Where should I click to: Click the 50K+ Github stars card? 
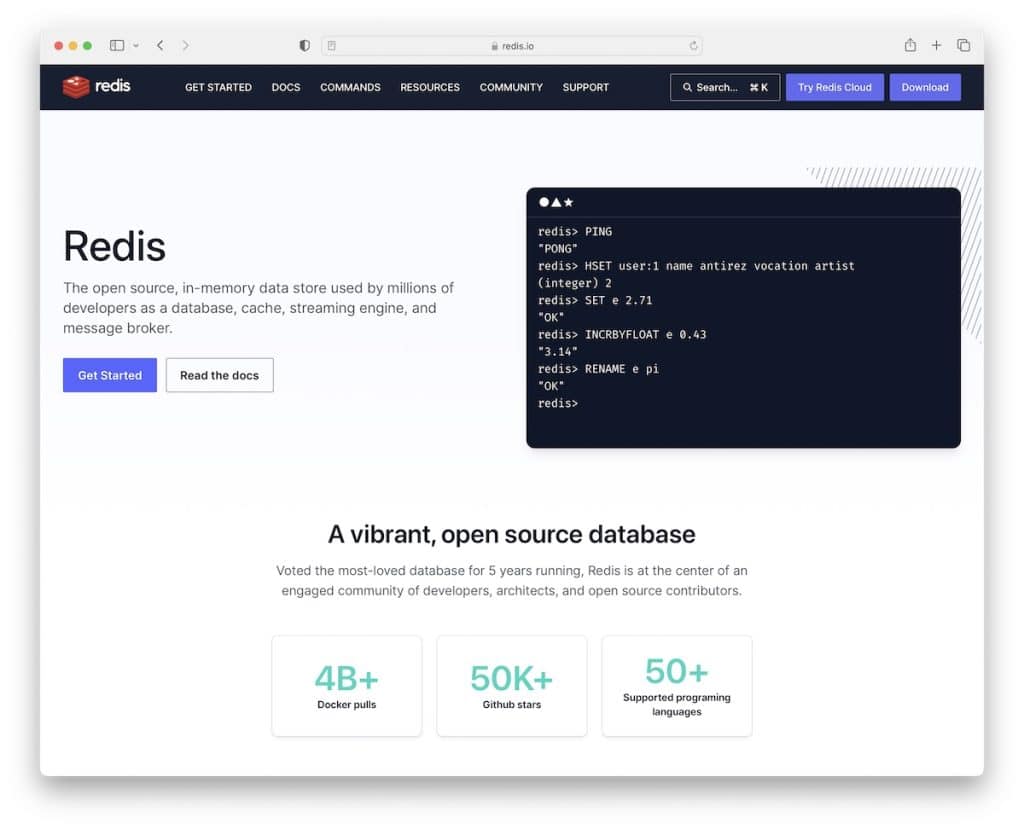(x=512, y=686)
